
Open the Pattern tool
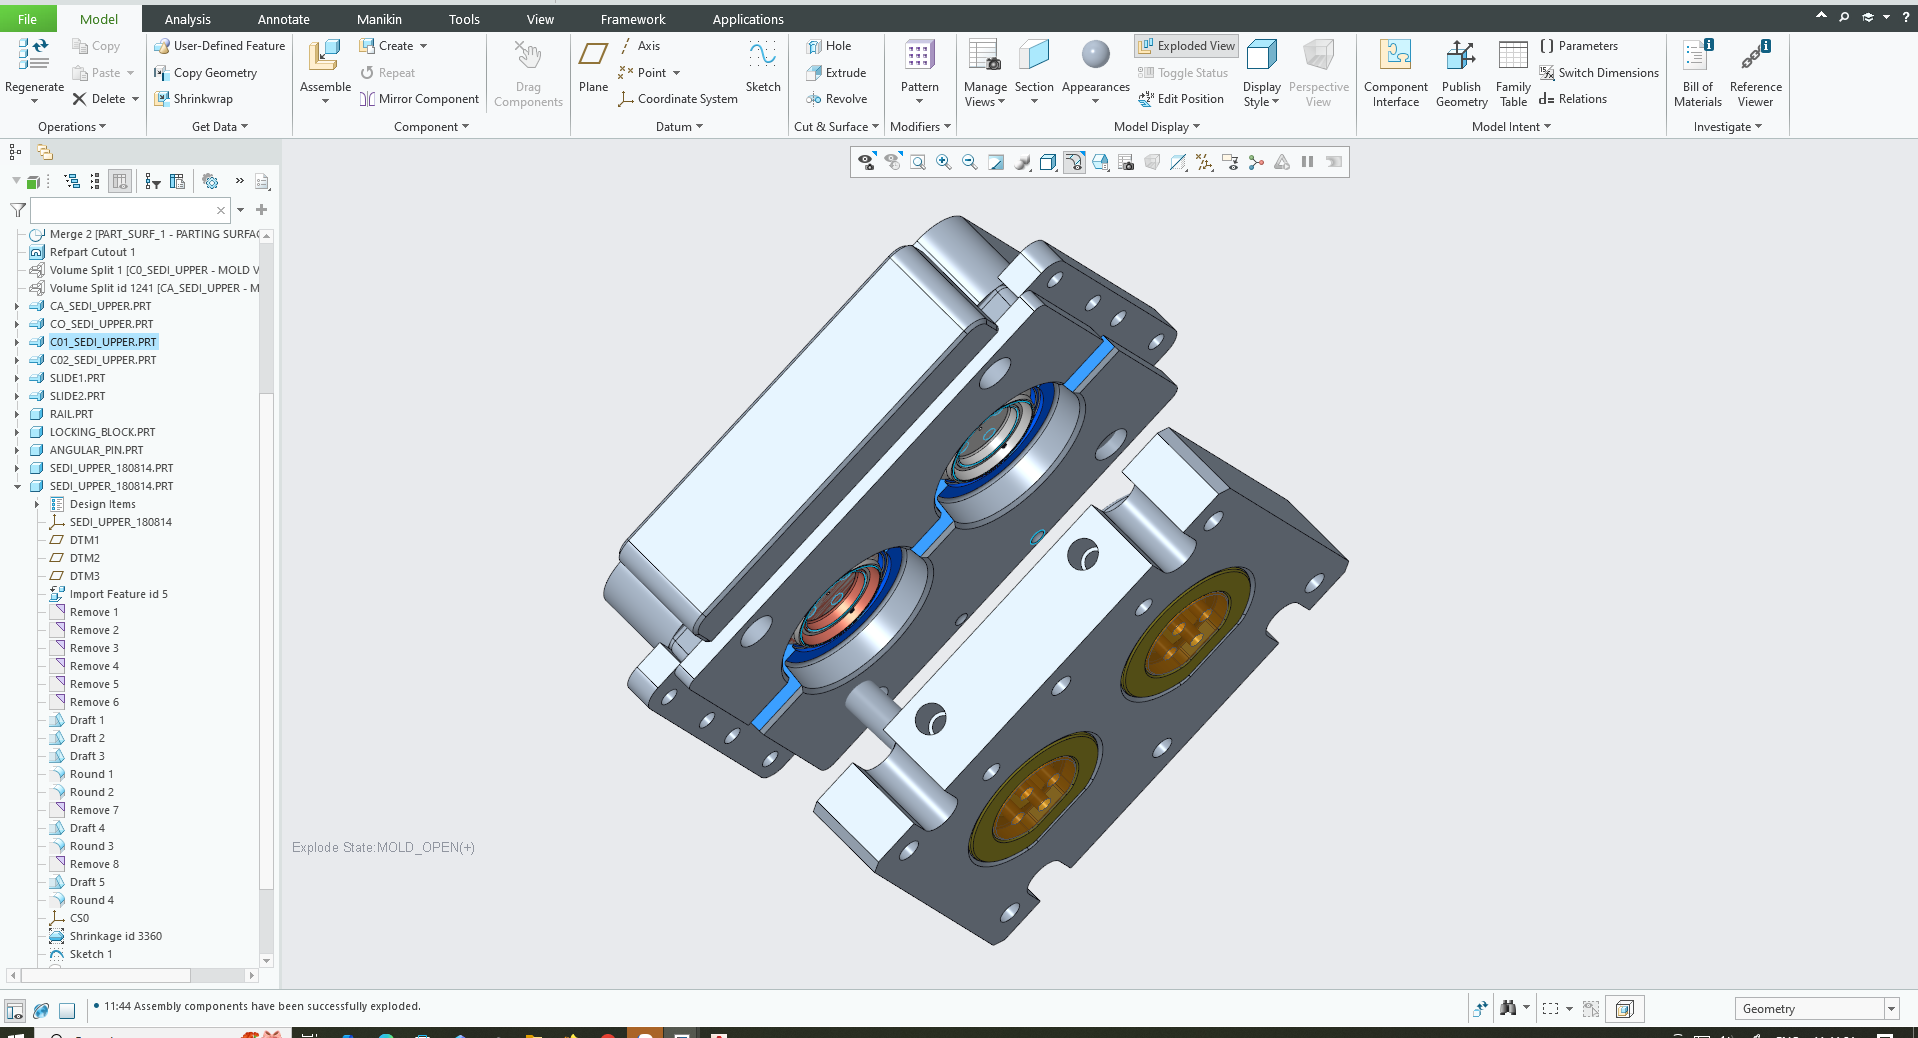click(918, 57)
